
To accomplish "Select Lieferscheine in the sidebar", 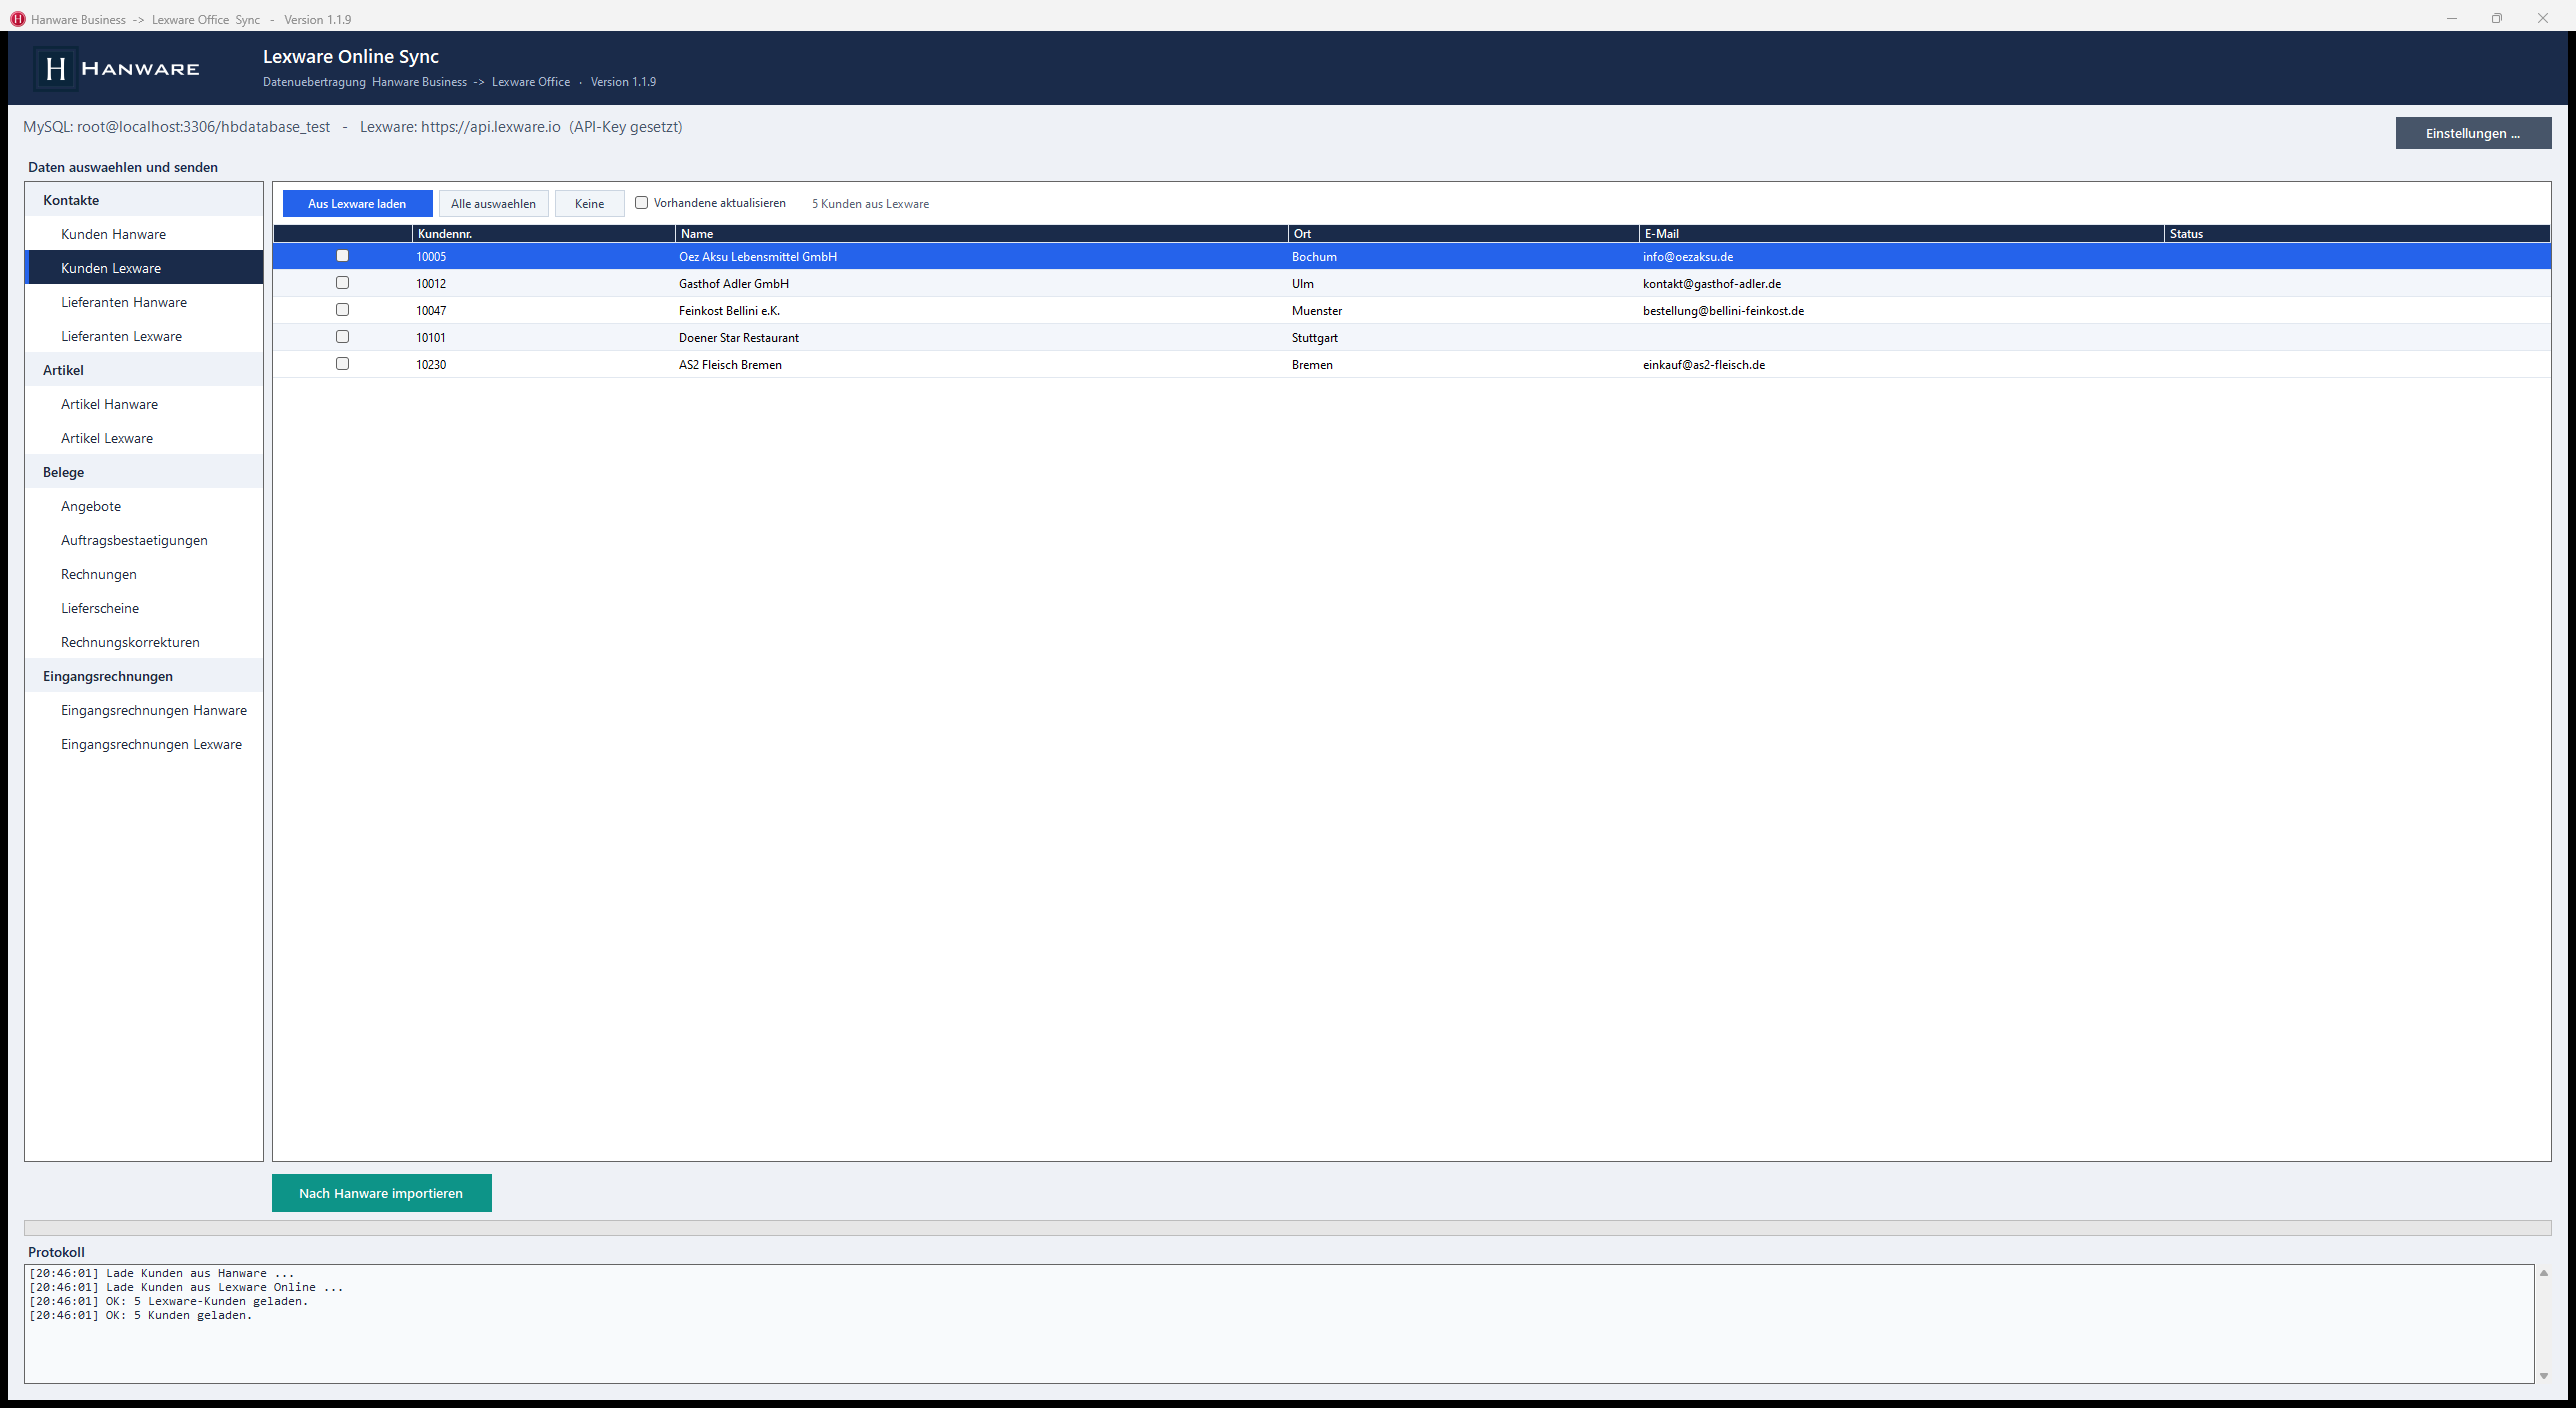I will click(144, 608).
